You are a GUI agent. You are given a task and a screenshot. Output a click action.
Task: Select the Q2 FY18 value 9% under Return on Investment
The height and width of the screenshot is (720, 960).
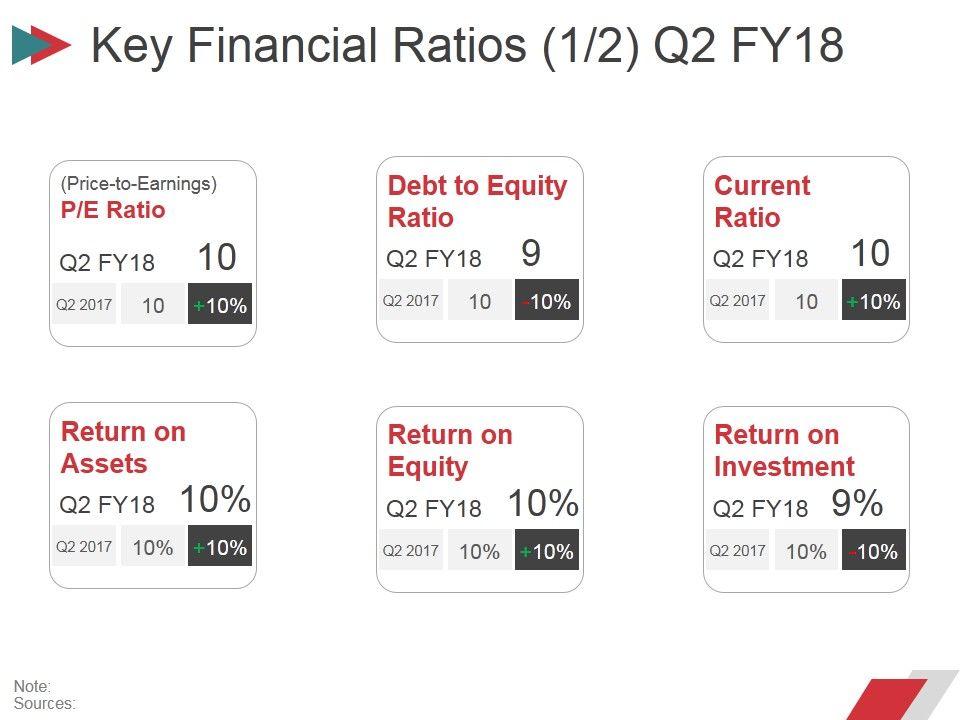coord(857,504)
